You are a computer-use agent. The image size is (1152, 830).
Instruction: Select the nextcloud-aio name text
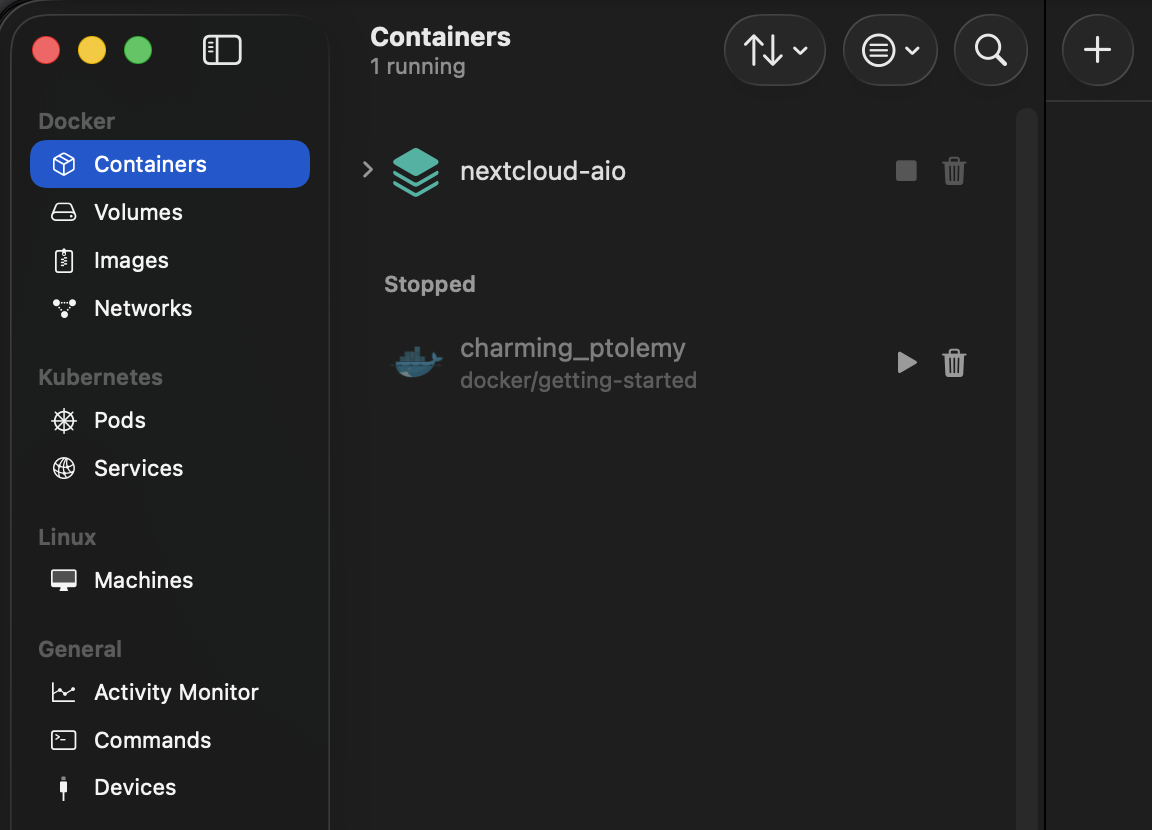(543, 171)
